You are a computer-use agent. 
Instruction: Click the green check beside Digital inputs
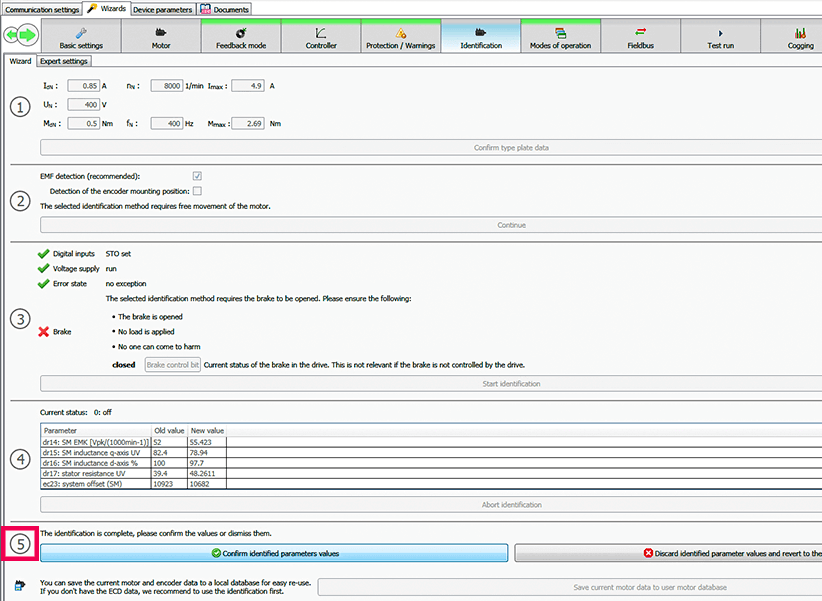(44, 254)
